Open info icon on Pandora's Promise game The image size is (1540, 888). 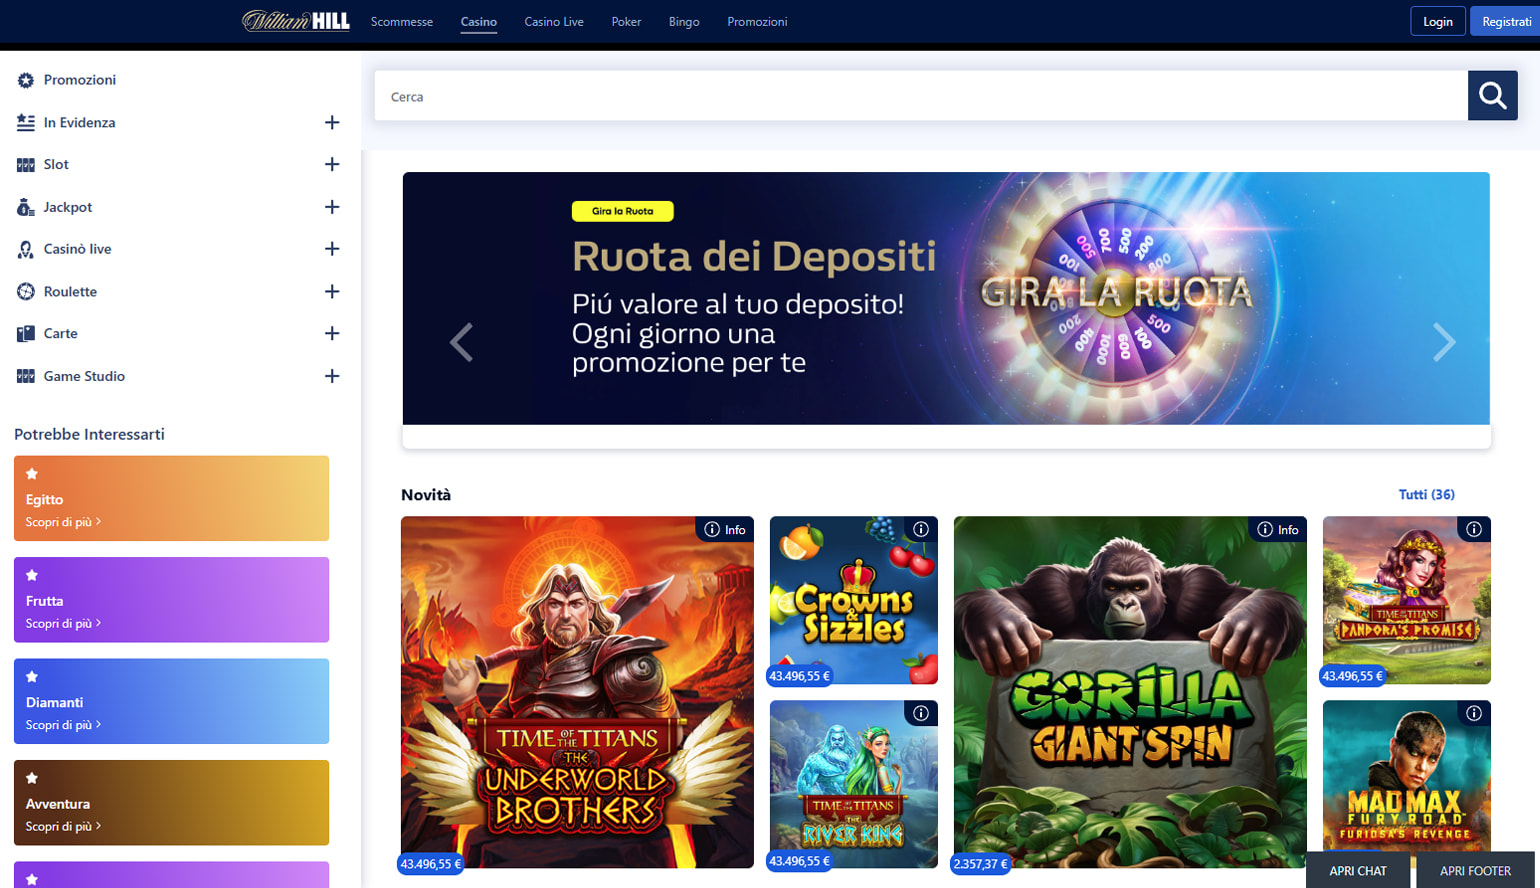pos(1473,529)
